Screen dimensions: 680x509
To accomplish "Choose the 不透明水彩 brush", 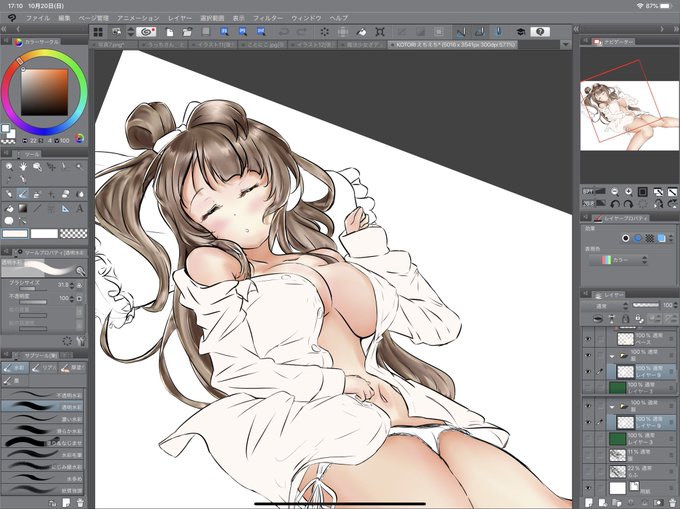I will coord(42,395).
